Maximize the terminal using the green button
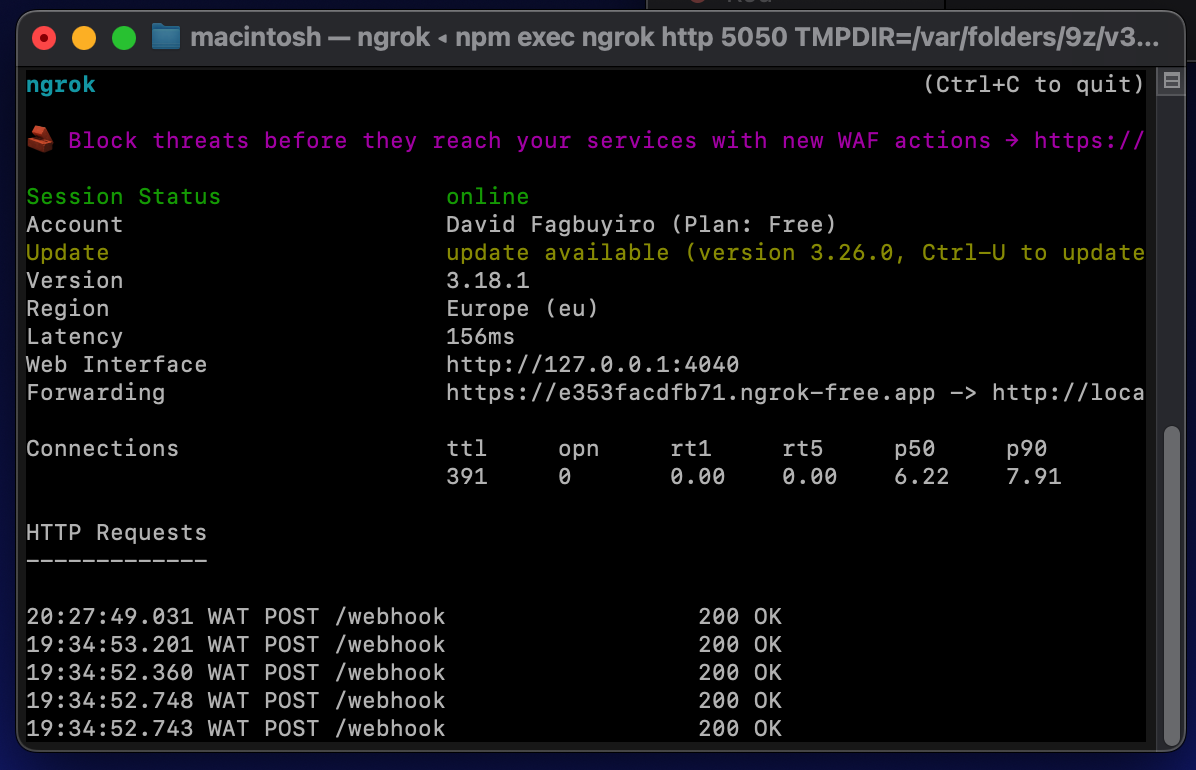Viewport: 1196px width, 770px height. coord(124,38)
